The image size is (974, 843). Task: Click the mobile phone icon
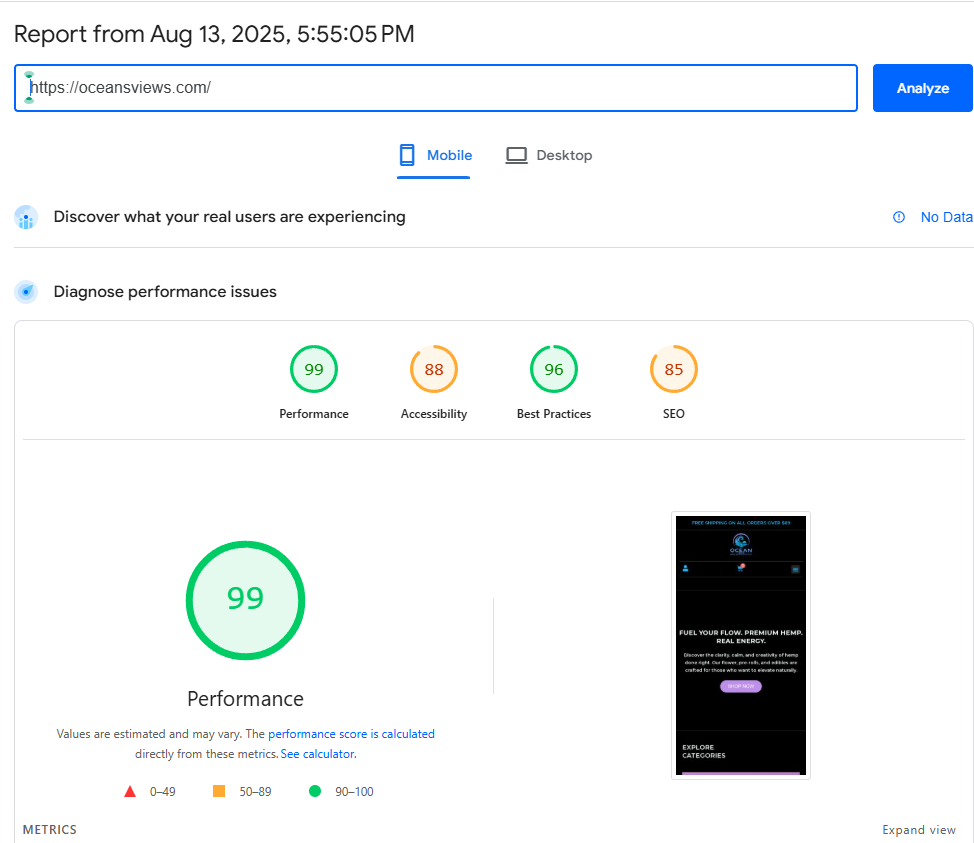pos(407,155)
